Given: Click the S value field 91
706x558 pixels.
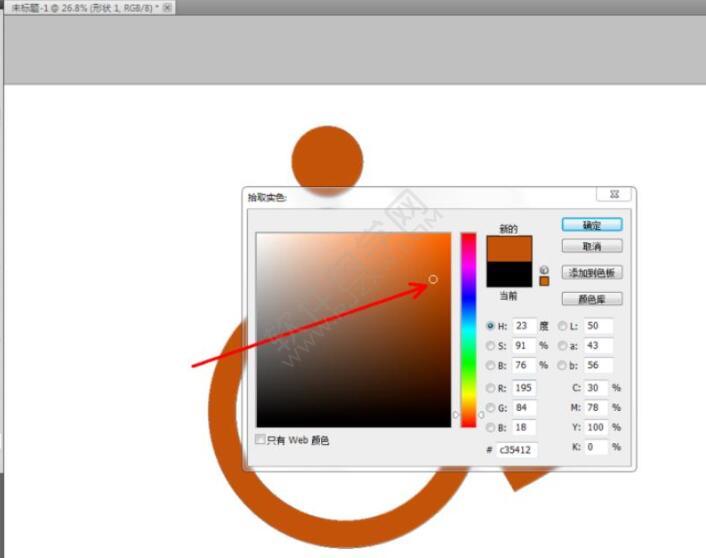Looking at the screenshot, I should coord(524,345).
